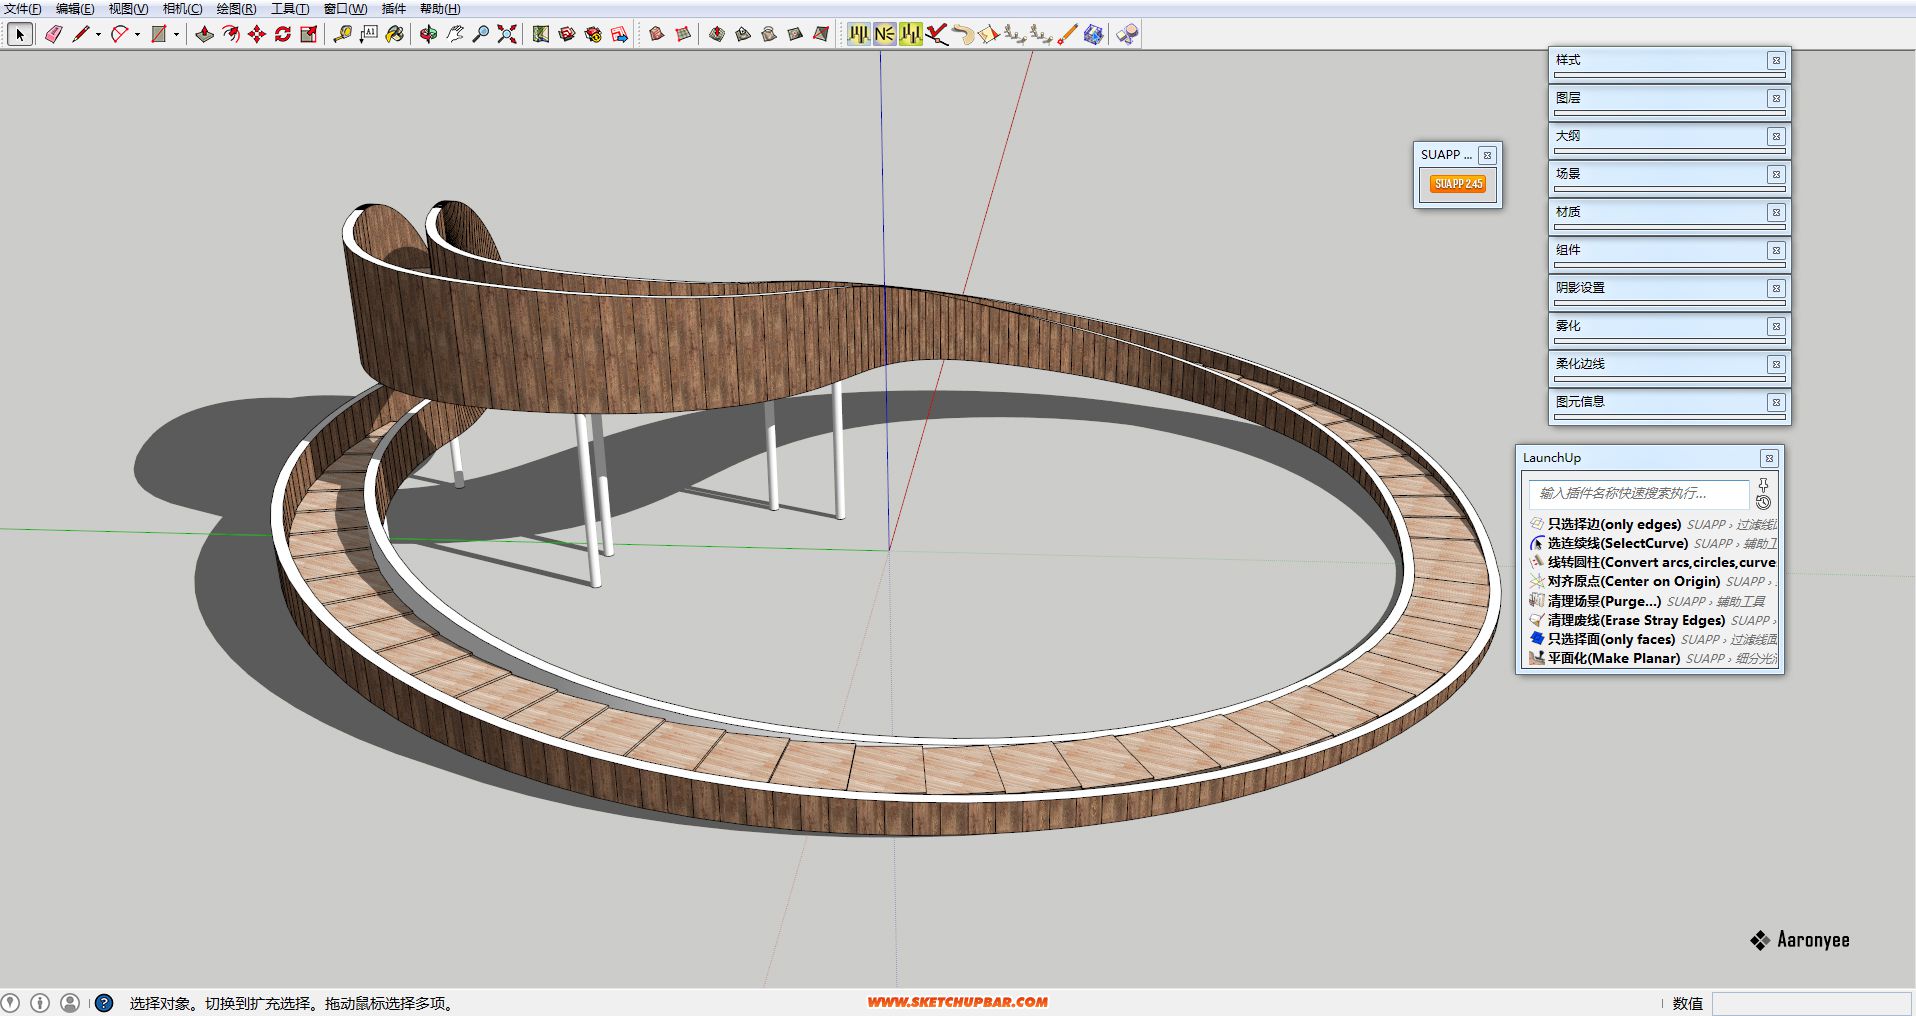Image resolution: width=1916 pixels, height=1016 pixels.
Task: Open the blue 3D box plugin icon
Action: coord(1093,34)
